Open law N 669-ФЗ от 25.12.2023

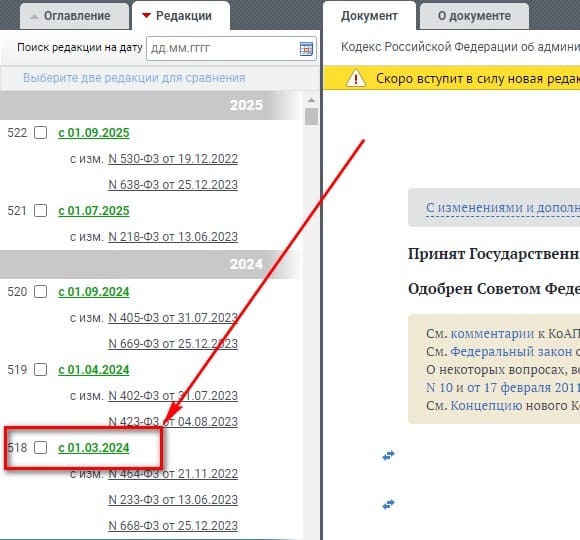(x=173, y=344)
